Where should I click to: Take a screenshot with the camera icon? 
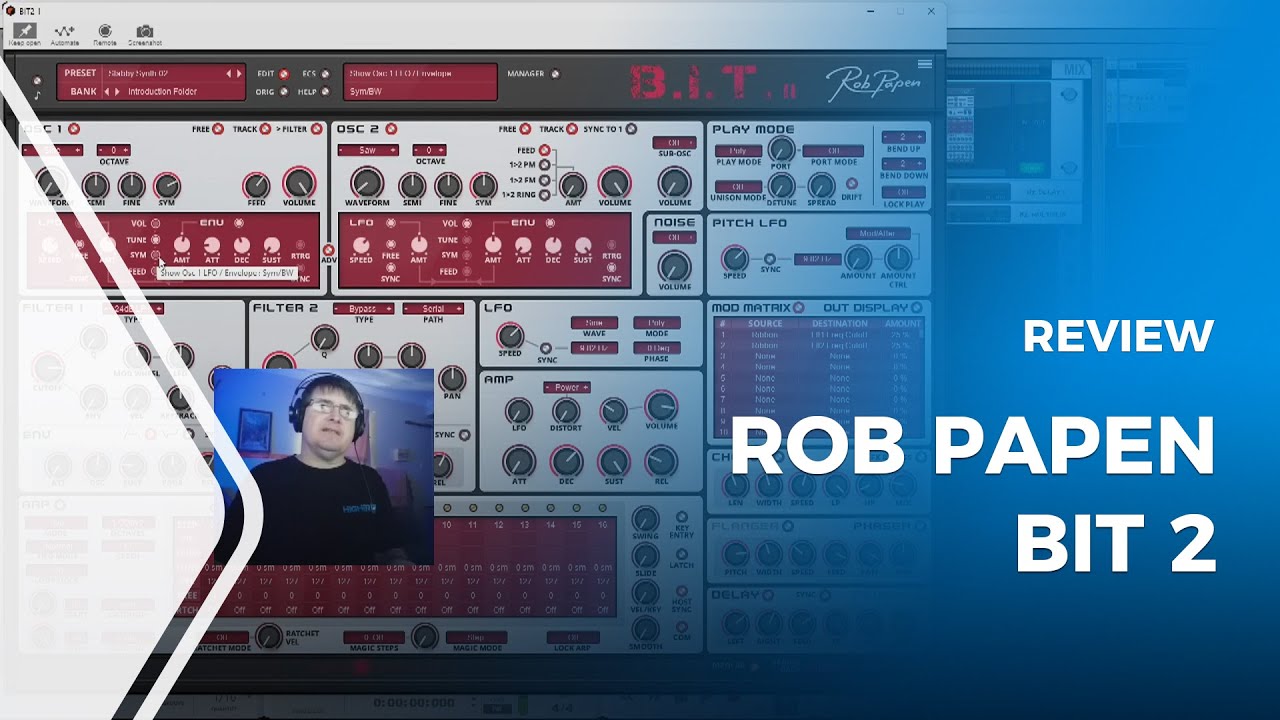pos(145,31)
